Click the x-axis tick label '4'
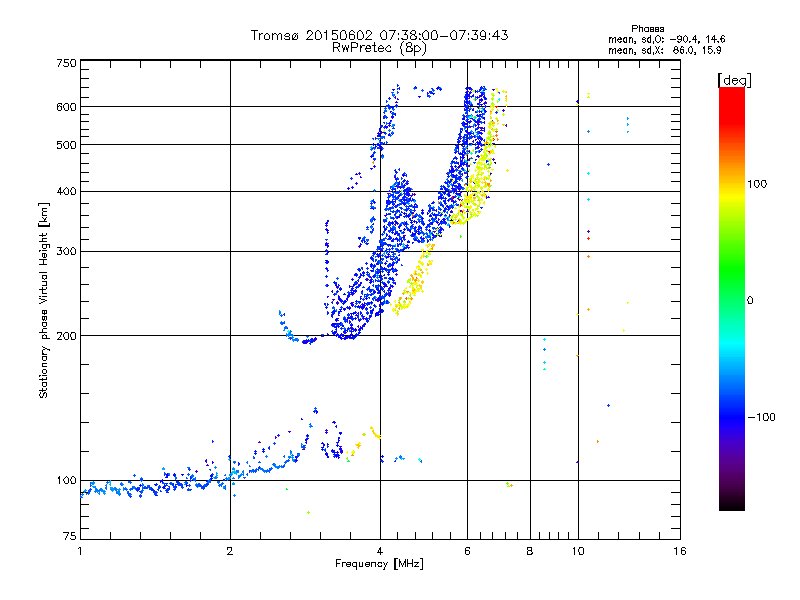Screen dimensions: 800x600 (380, 551)
